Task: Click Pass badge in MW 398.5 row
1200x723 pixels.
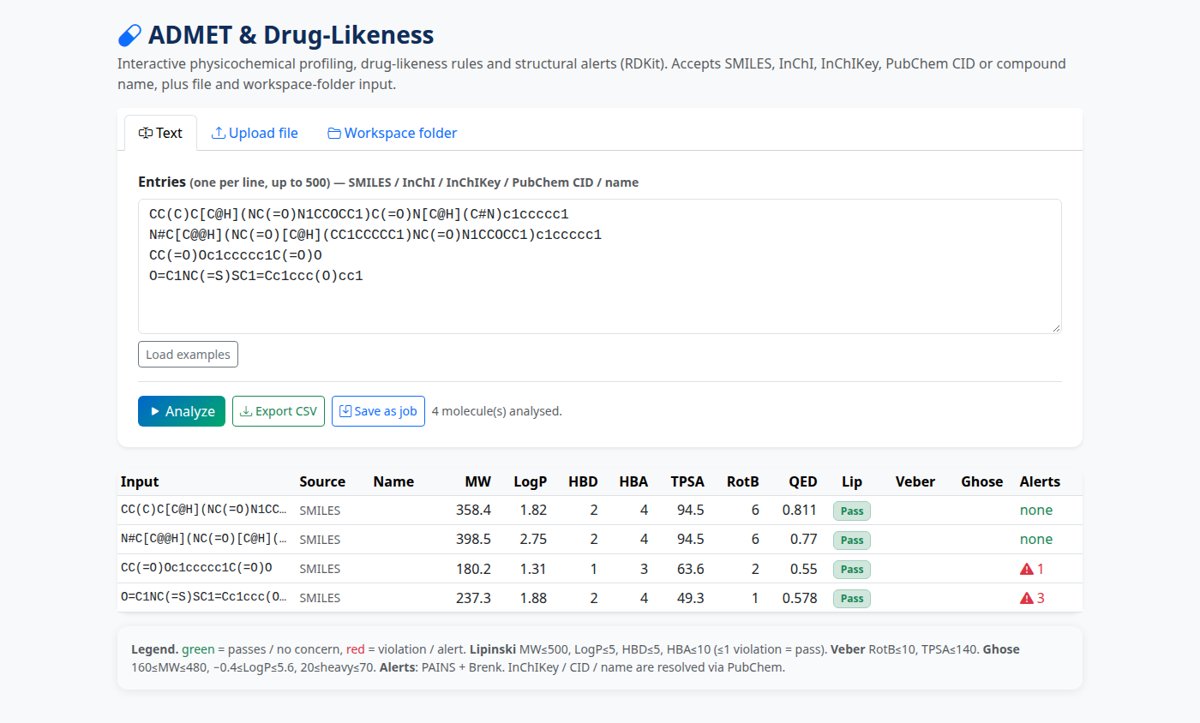Action: (x=852, y=540)
